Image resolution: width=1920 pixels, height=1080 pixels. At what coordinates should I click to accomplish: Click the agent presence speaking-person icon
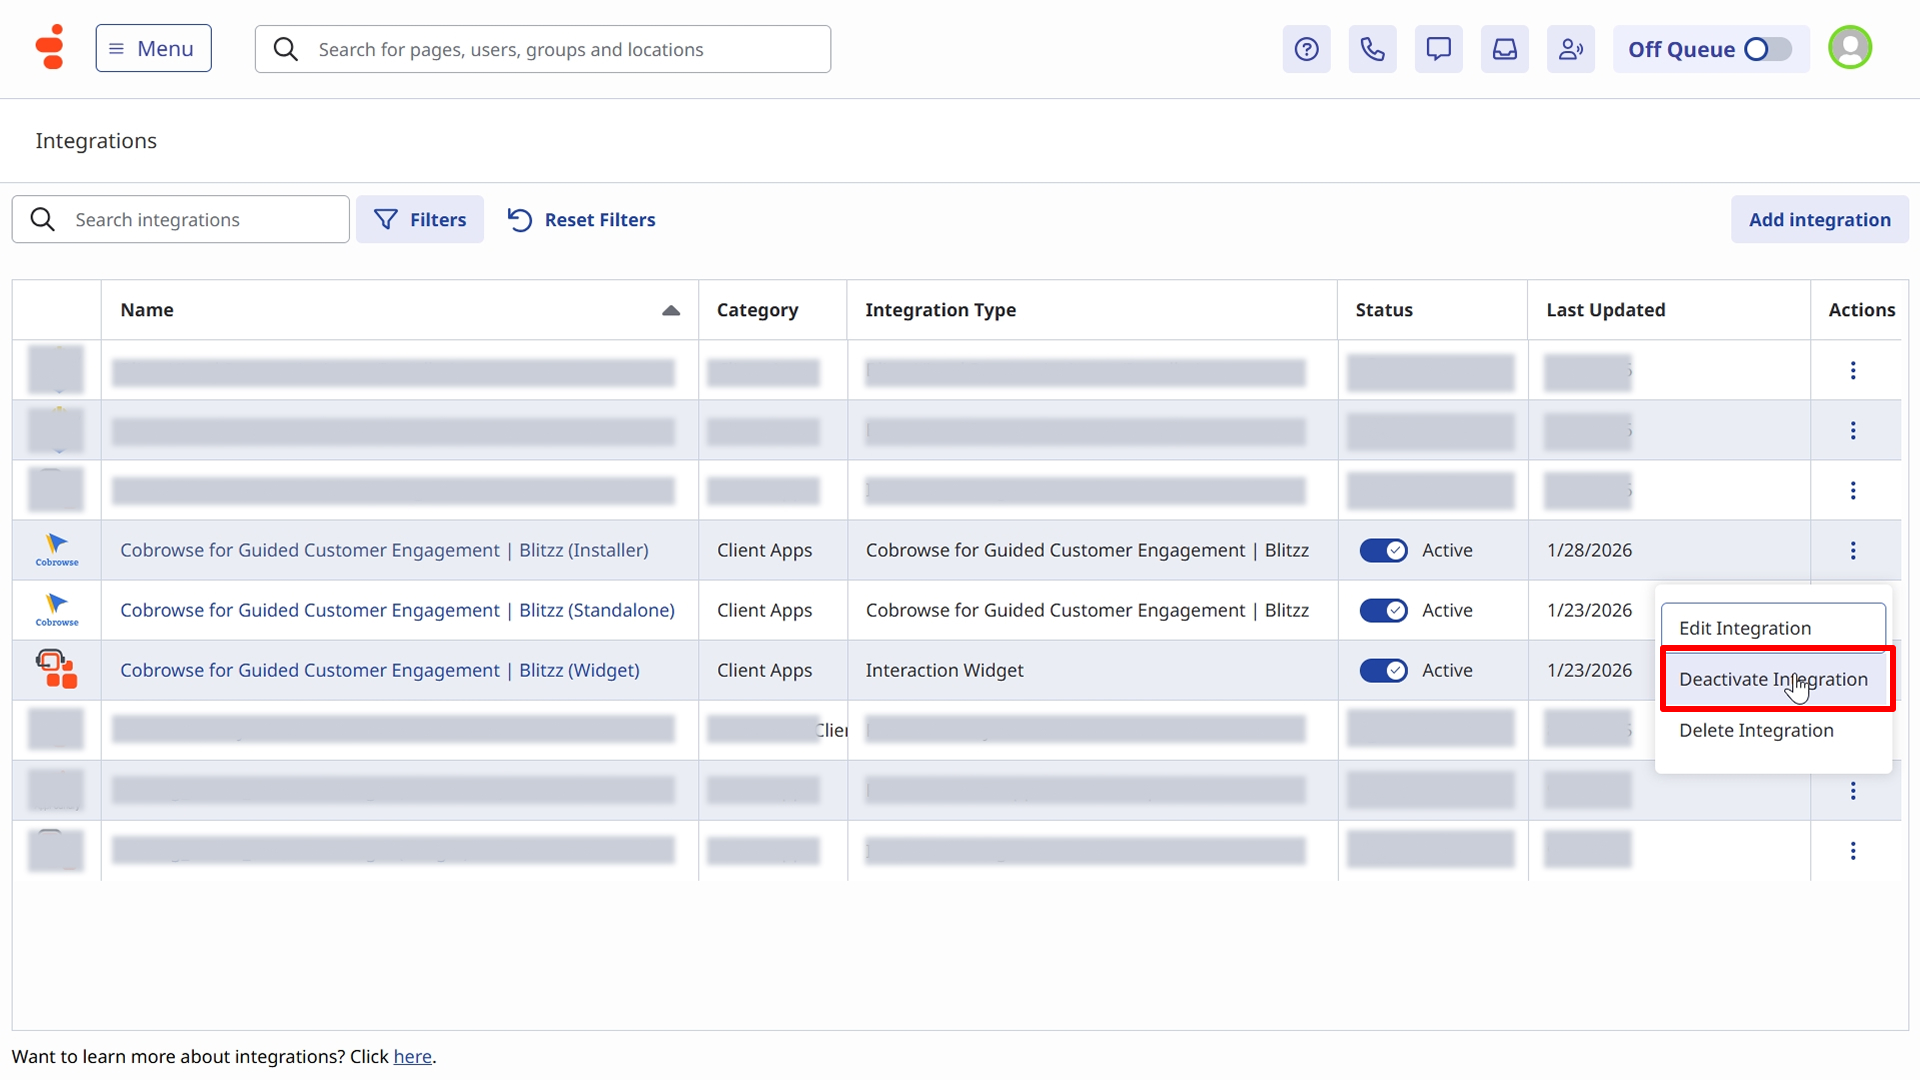tap(1570, 49)
